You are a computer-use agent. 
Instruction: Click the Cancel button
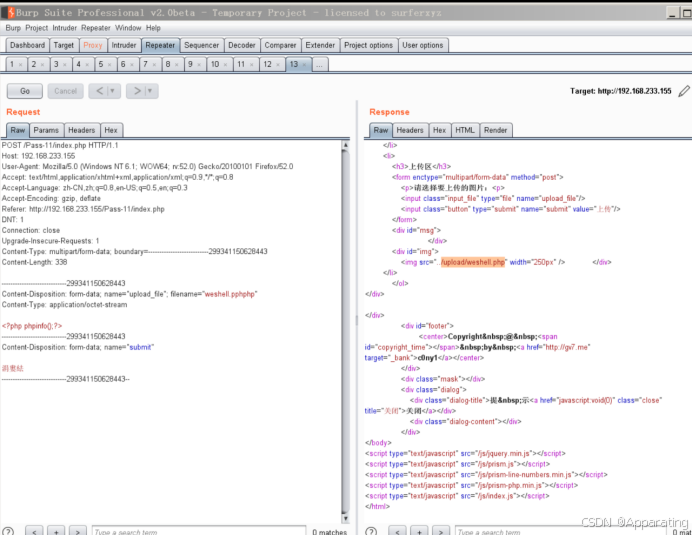point(65,91)
